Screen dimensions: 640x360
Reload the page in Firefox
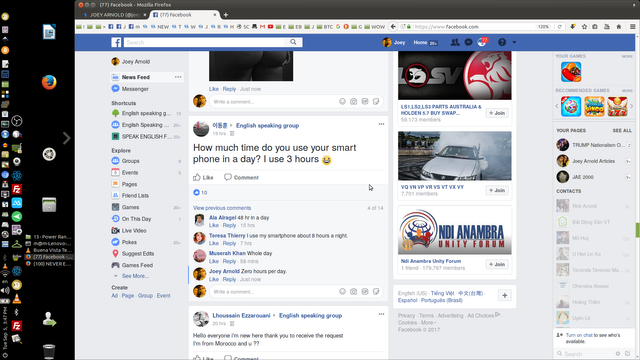pyautogui.click(x=560, y=27)
